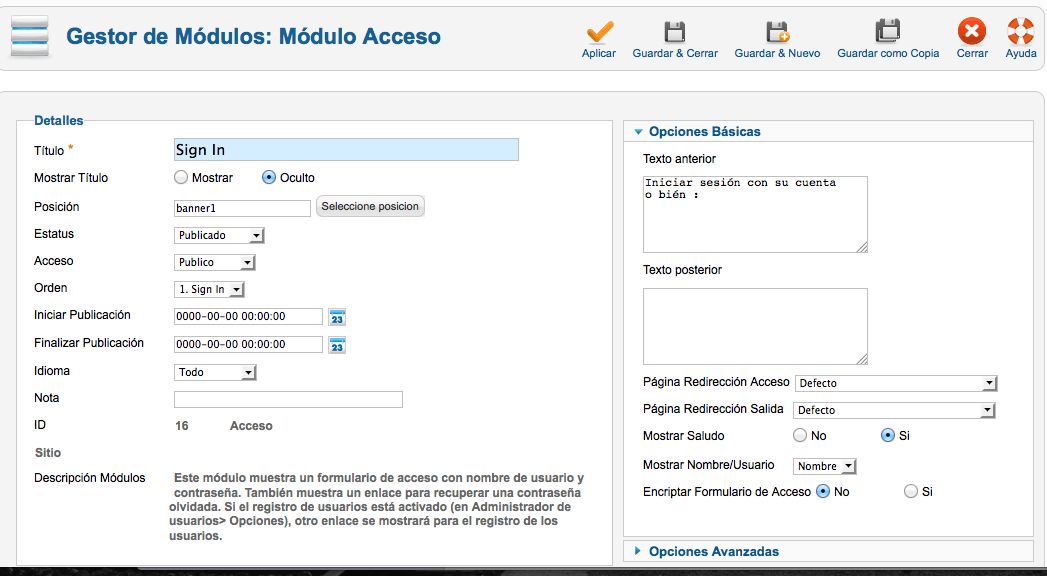Click Guardar & Nuevo icon

click(777, 31)
